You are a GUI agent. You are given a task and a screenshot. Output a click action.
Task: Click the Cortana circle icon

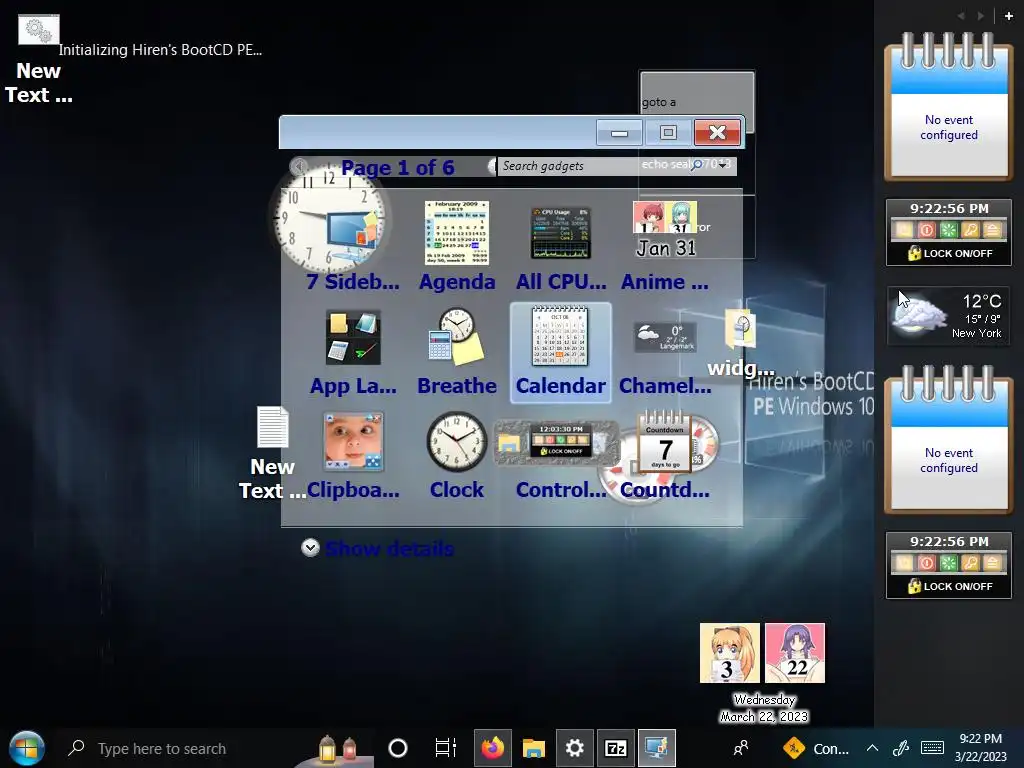pos(398,748)
